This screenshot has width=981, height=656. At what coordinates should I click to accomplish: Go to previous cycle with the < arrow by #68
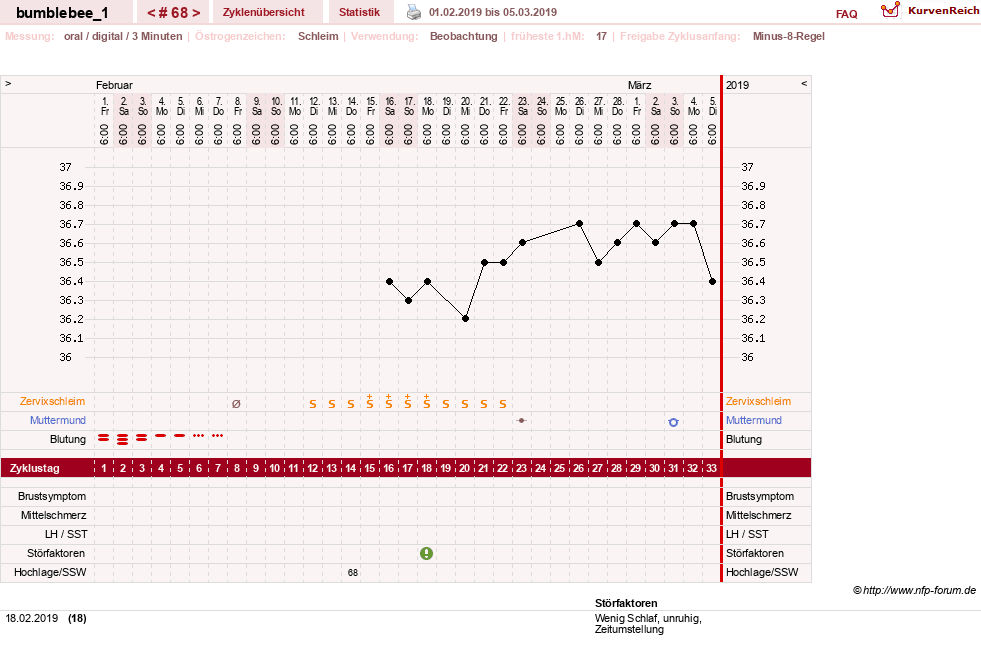coord(151,13)
